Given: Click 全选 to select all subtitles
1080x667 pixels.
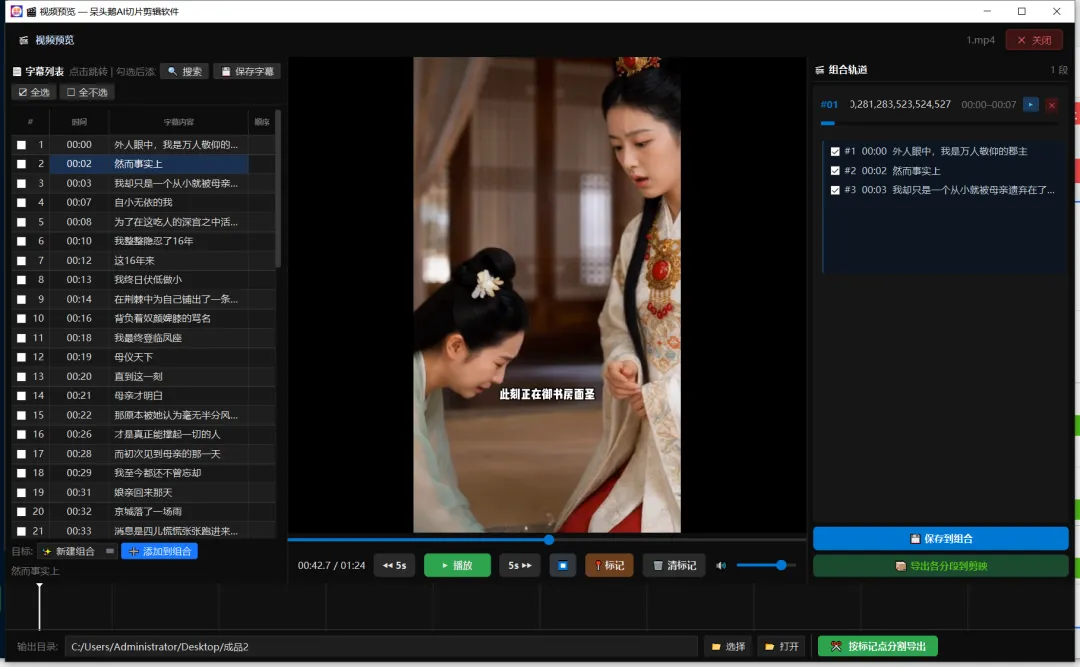Looking at the screenshot, I should (x=34, y=92).
